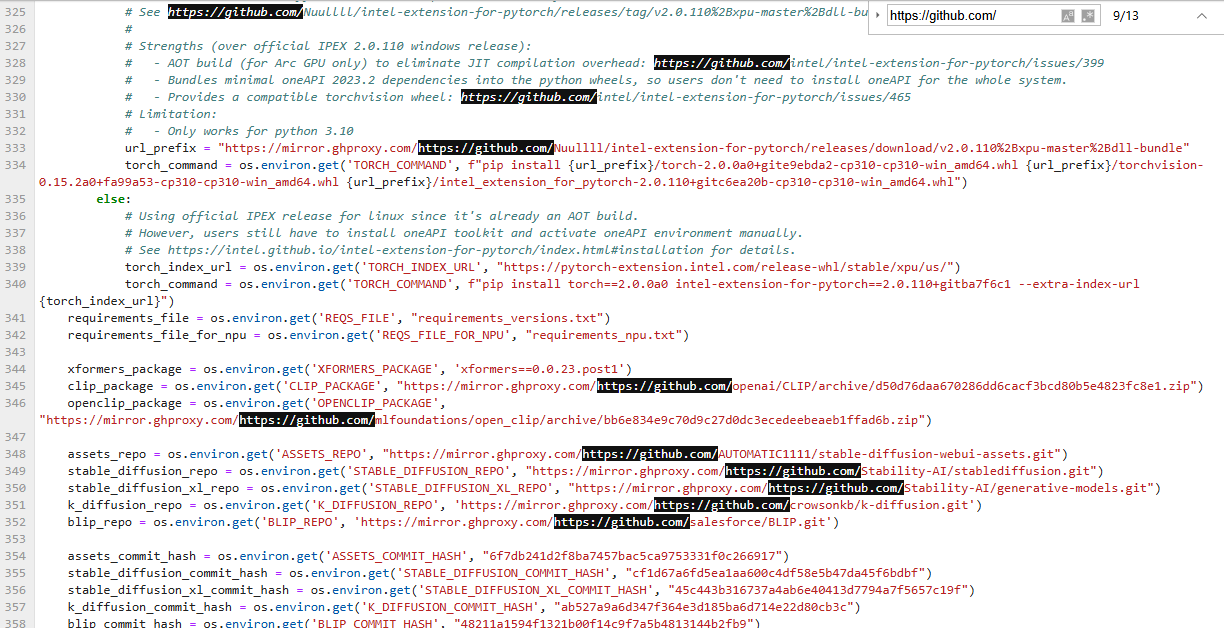Viewport: 1224px width, 628px height.
Task: Click 'Bundles minimal oneAPI 2023.2 dependencies' comment
Action: coord(317,80)
